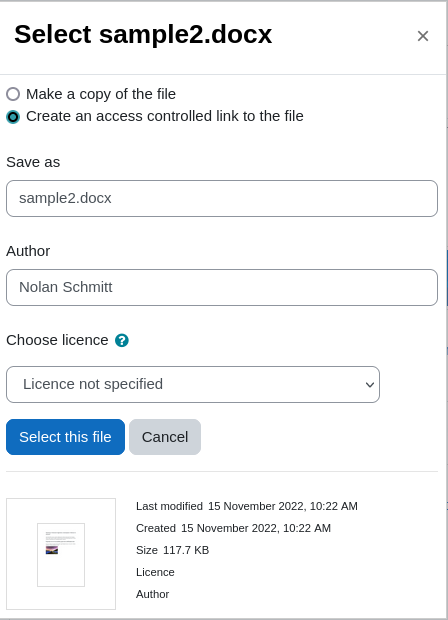Close the Select sample2.docx dialog
Image resolution: width=448 pixels, height=620 pixels.
point(423,36)
